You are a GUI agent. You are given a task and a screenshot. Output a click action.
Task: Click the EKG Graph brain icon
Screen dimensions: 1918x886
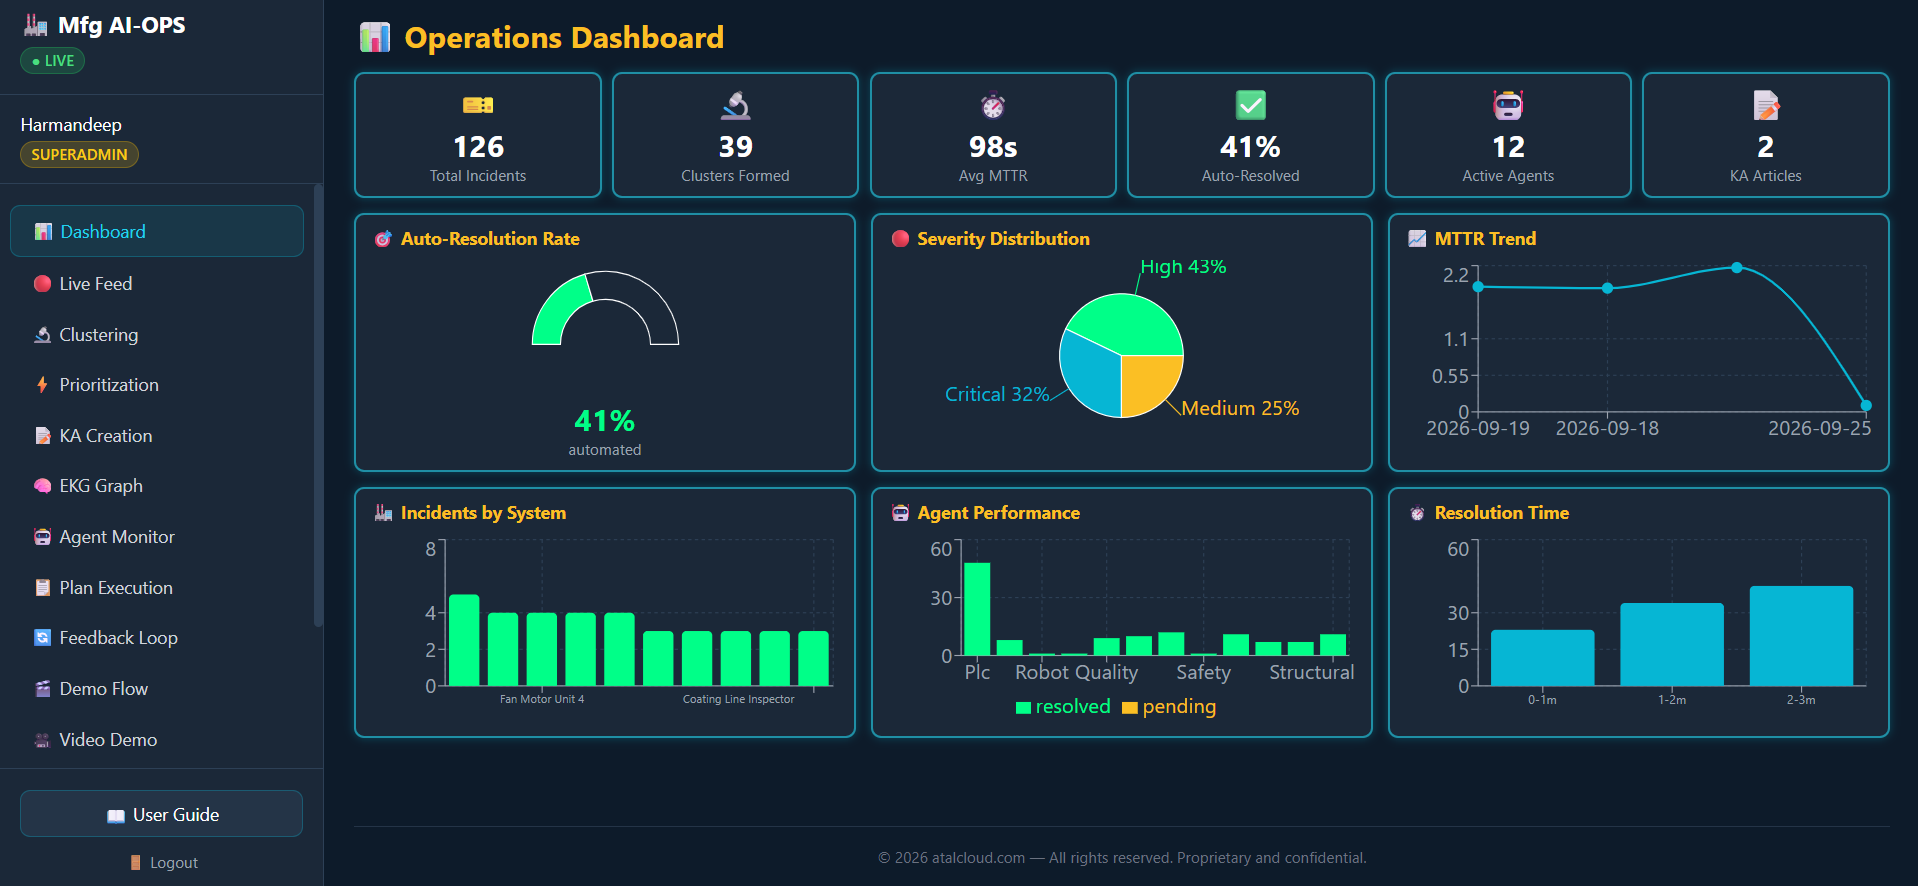tap(42, 486)
